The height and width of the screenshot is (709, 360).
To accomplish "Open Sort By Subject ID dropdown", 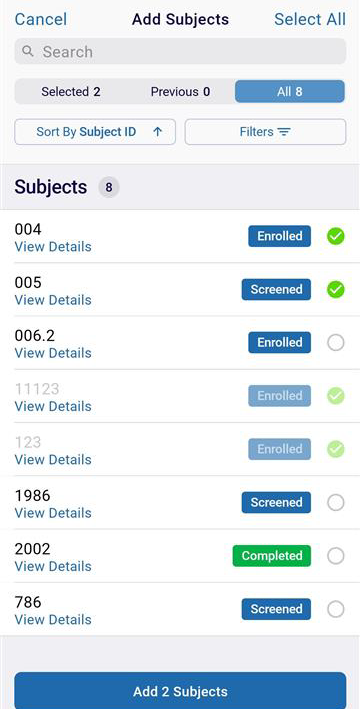I will [95, 132].
